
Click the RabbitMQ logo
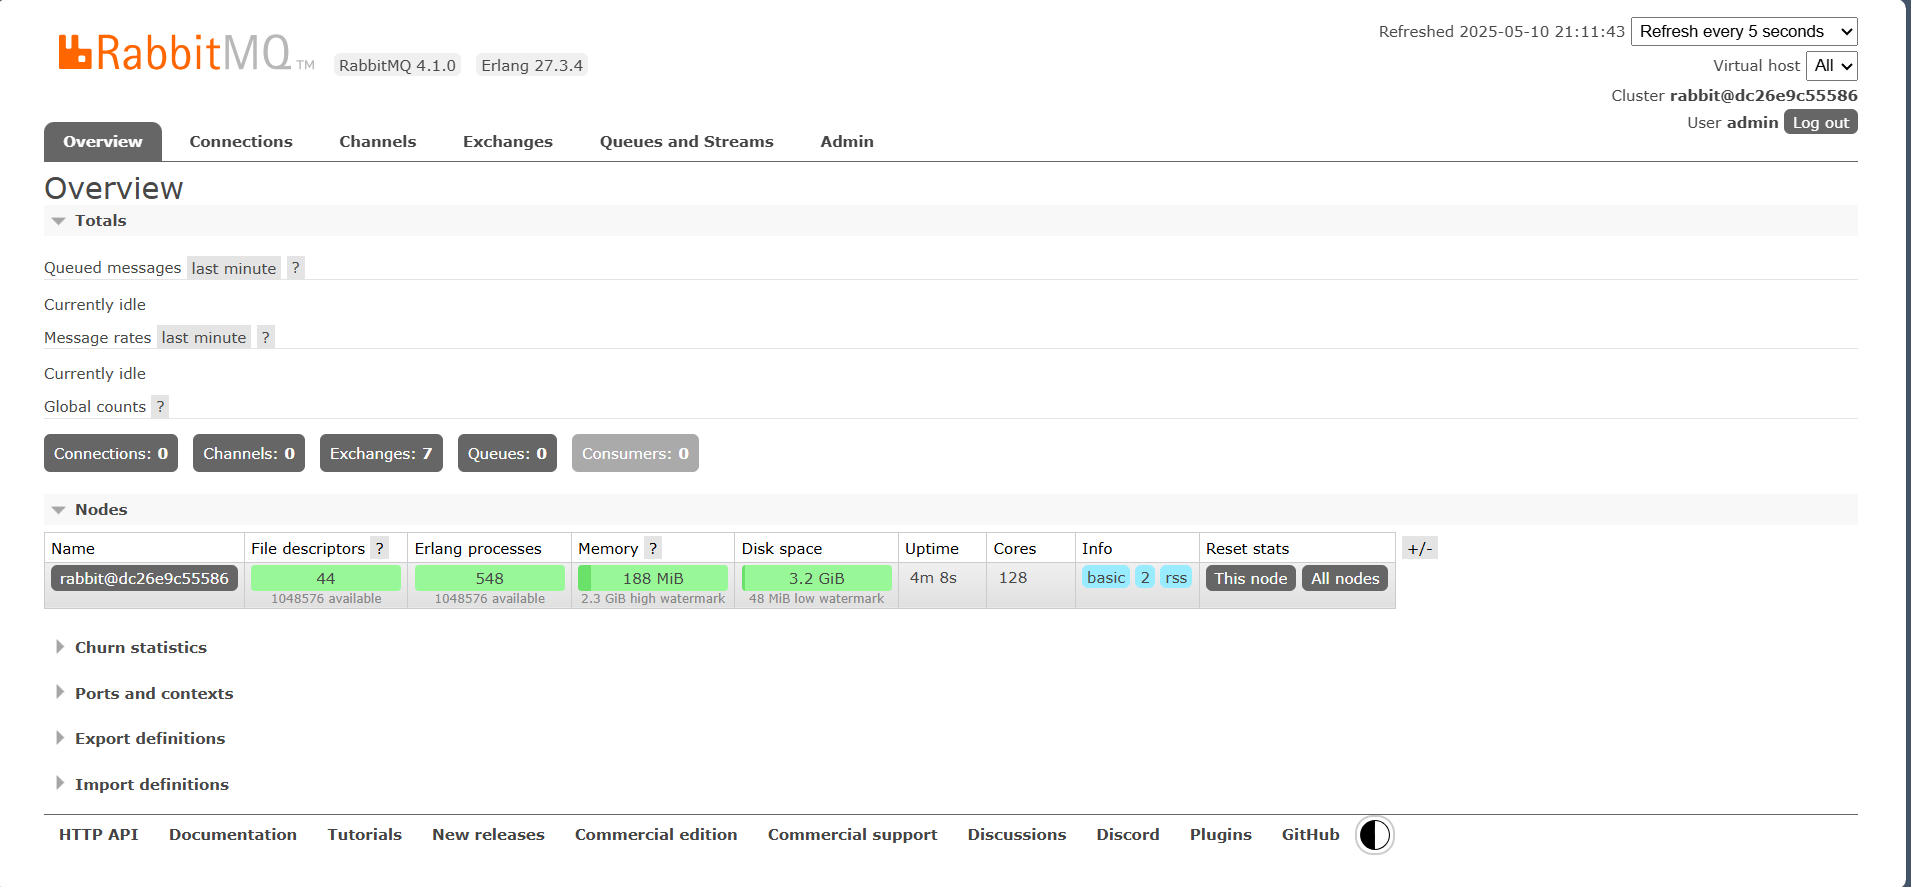point(175,53)
